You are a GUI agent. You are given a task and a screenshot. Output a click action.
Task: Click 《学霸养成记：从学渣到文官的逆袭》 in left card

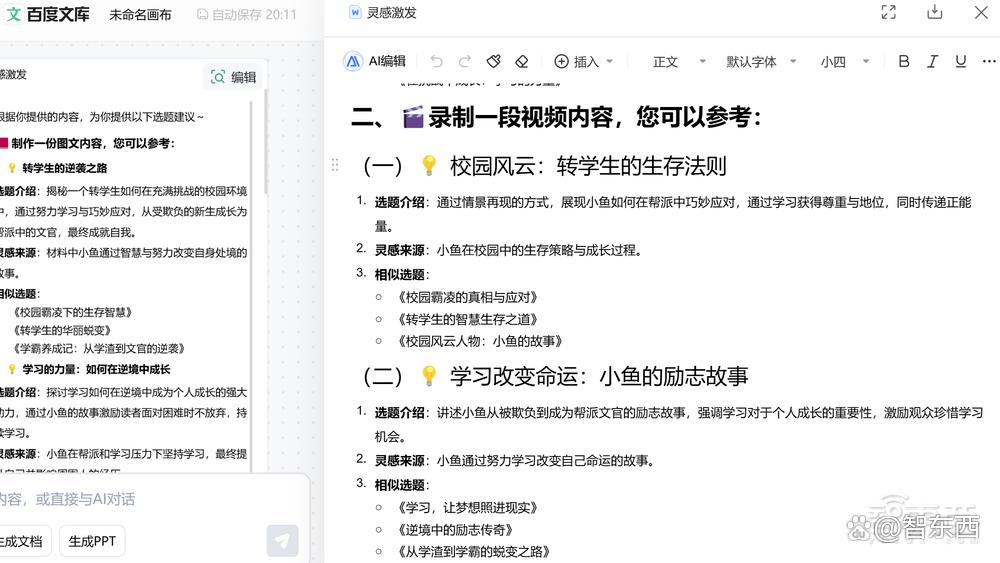[x=99, y=349]
